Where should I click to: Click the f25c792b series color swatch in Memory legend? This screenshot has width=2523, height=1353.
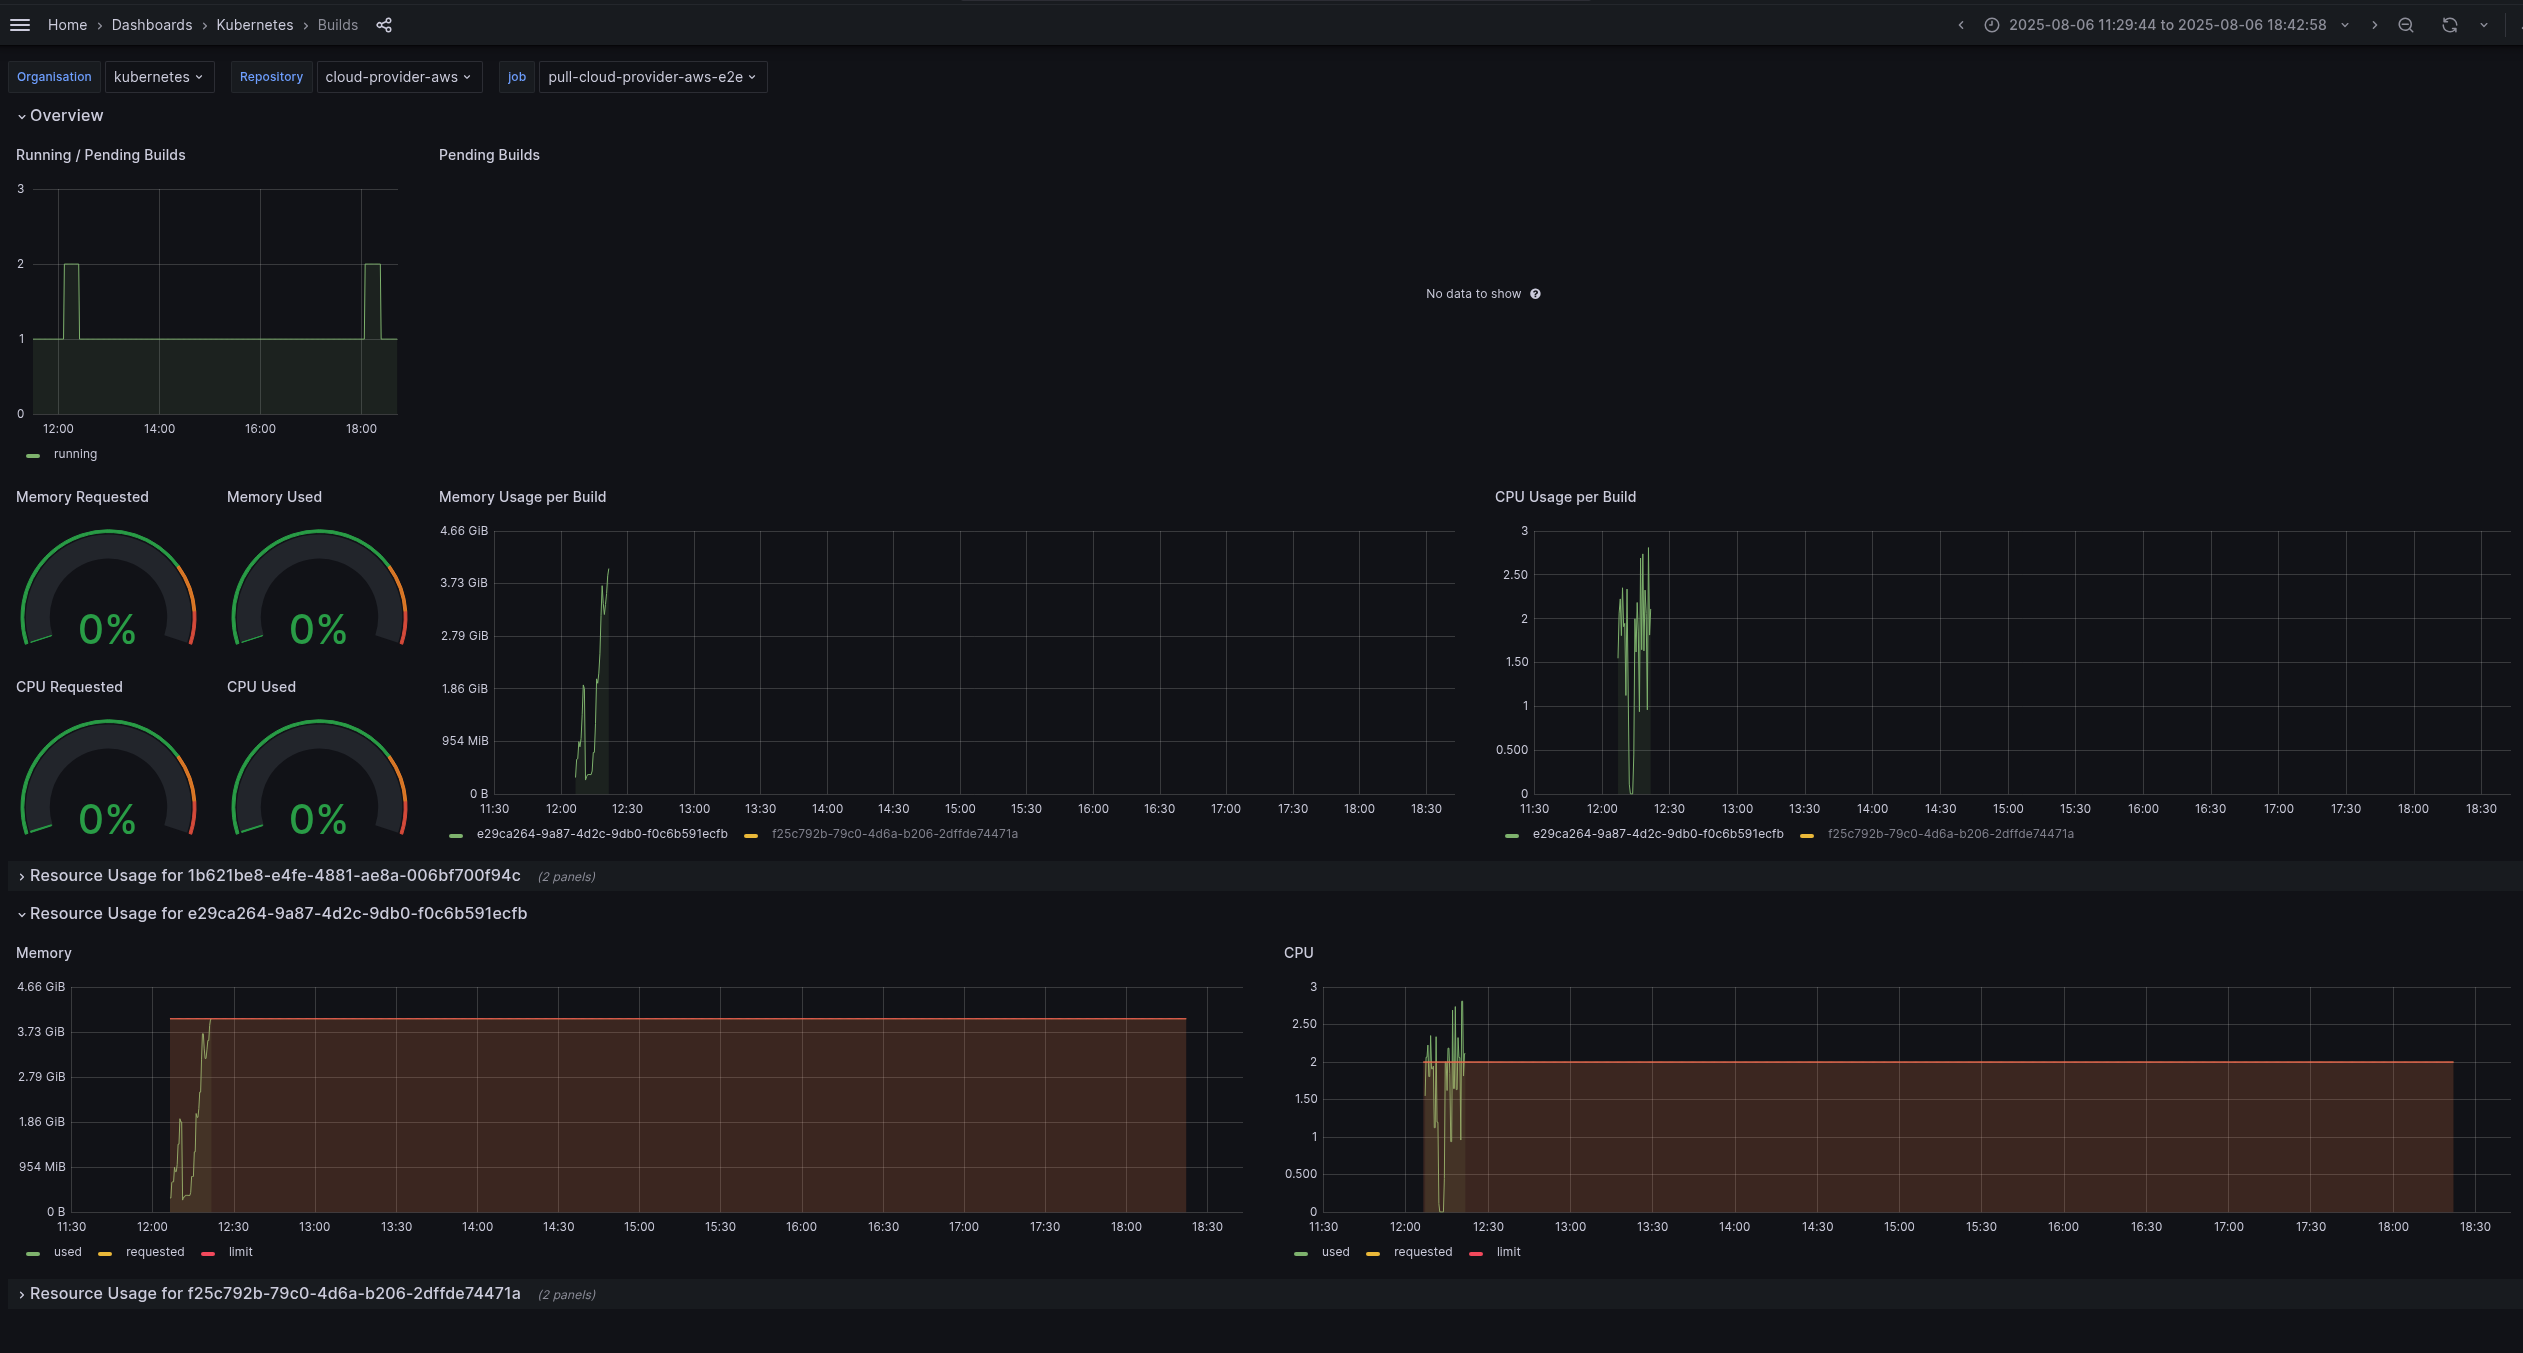(x=751, y=835)
